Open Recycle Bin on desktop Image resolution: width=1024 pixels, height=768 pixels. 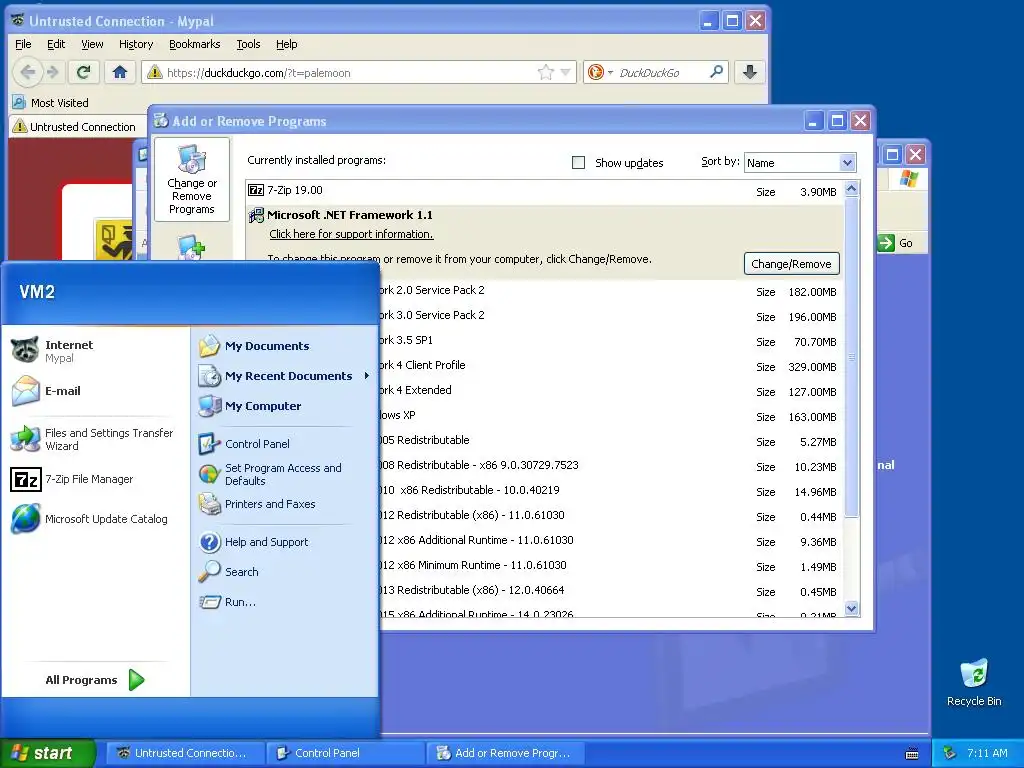click(974, 682)
